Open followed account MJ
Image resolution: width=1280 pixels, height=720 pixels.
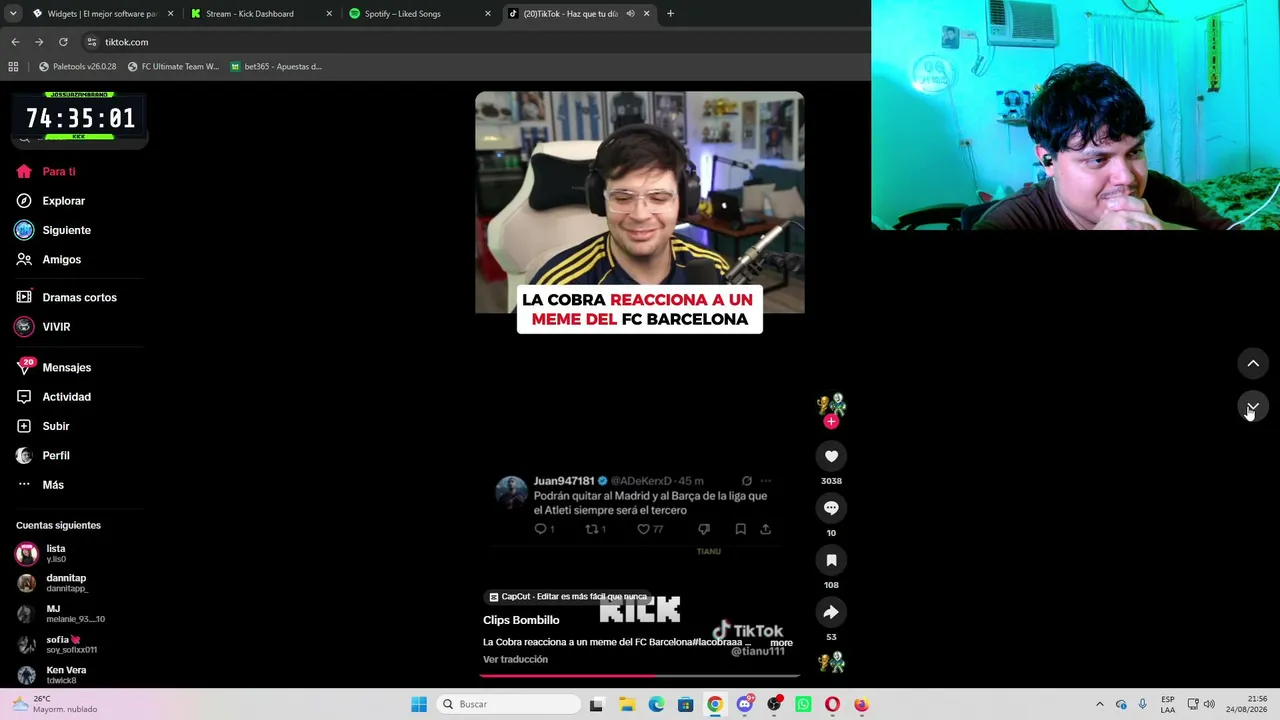pos(61,613)
